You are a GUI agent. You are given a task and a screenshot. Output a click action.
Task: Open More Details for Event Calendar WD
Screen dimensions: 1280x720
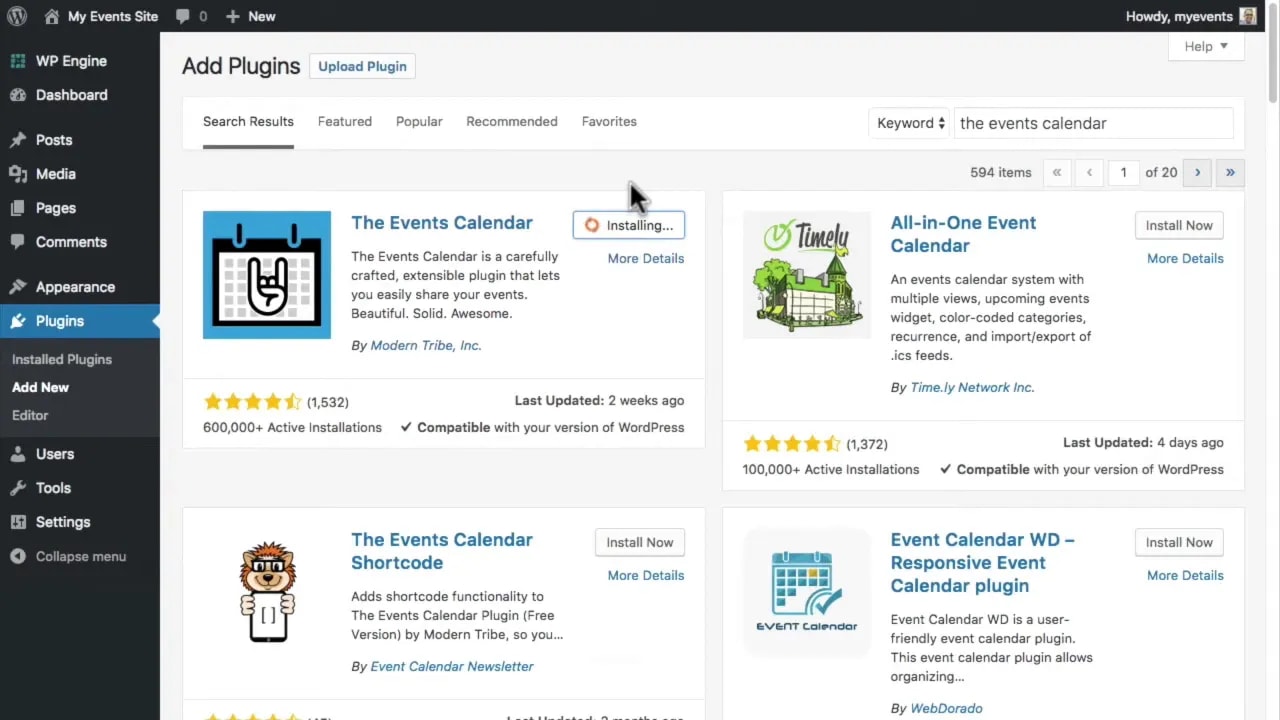tap(1185, 575)
